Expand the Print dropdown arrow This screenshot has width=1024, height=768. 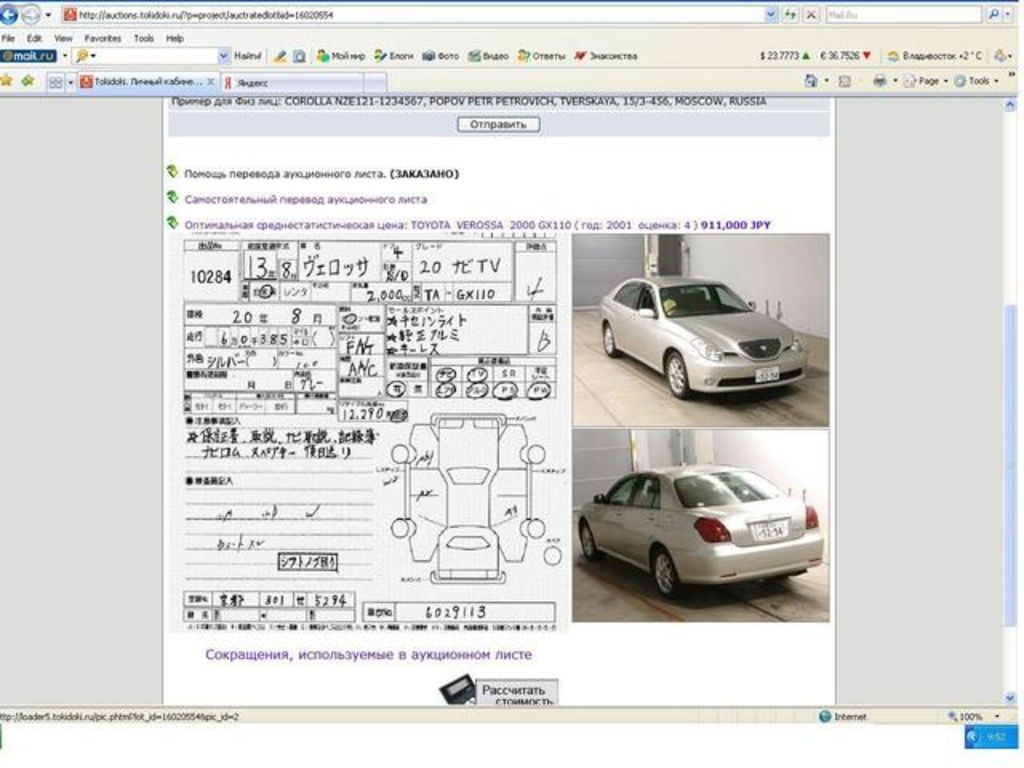895,81
